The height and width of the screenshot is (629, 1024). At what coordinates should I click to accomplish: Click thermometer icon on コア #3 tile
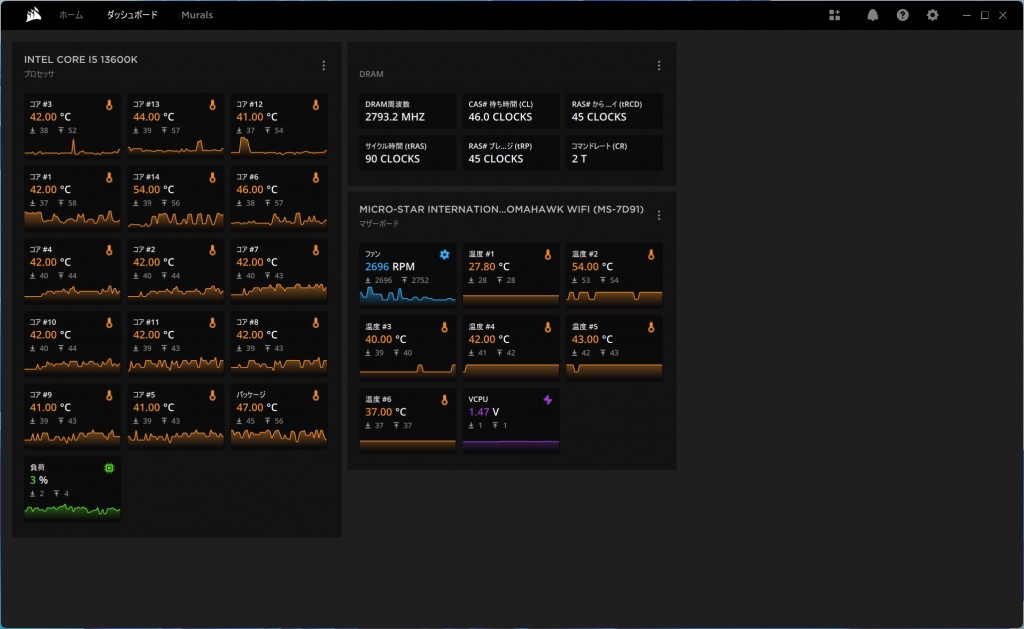tap(109, 105)
